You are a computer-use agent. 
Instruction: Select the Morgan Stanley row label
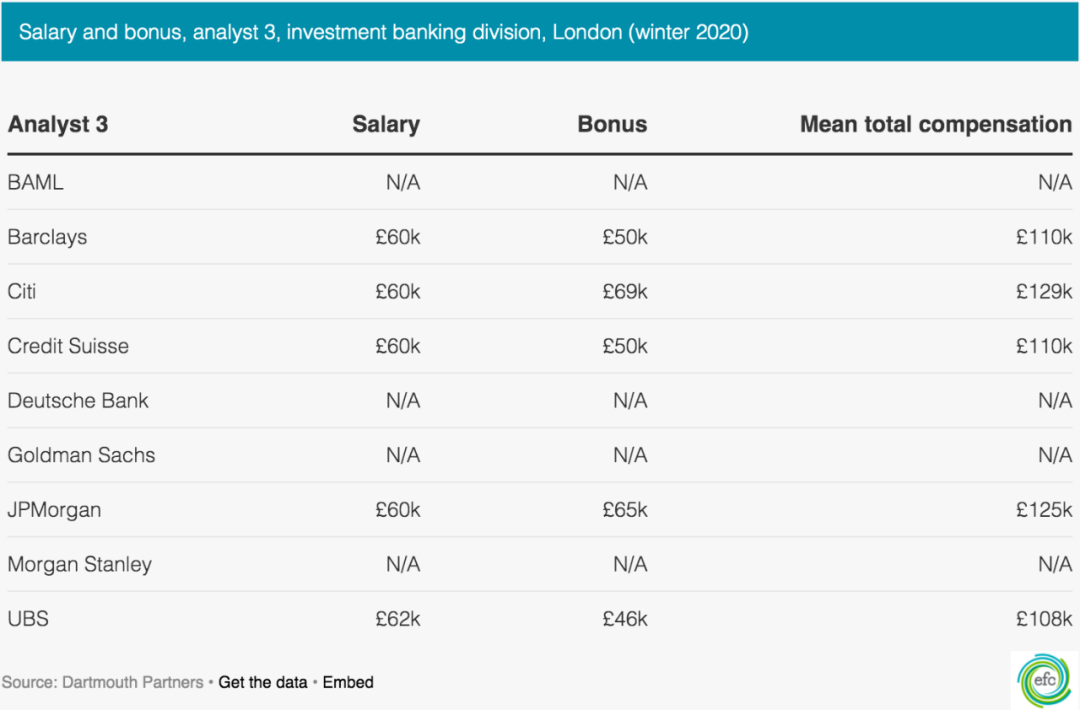pos(80,564)
